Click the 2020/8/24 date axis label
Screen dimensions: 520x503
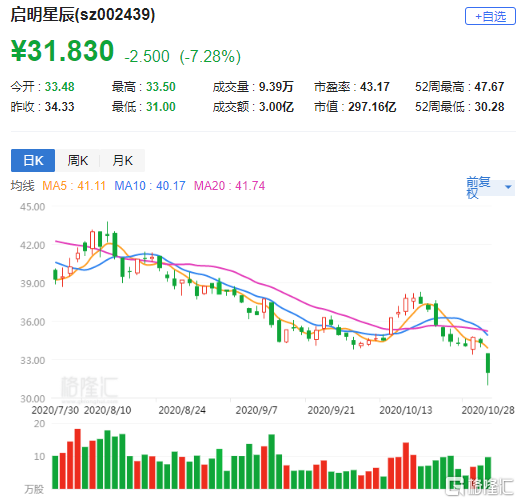pyautogui.click(x=182, y=410)
